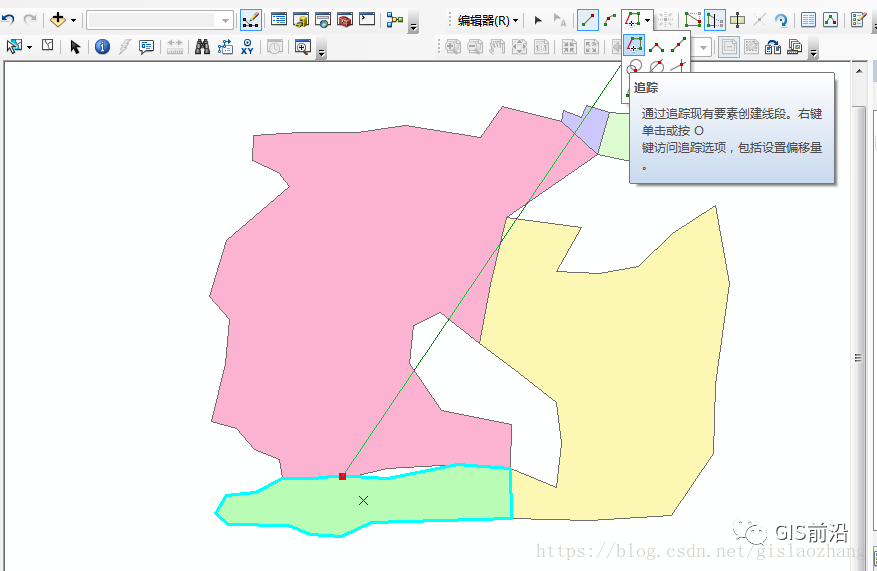
Task: Open the 编辑器(R) editor menu
Action: (488, 21)
